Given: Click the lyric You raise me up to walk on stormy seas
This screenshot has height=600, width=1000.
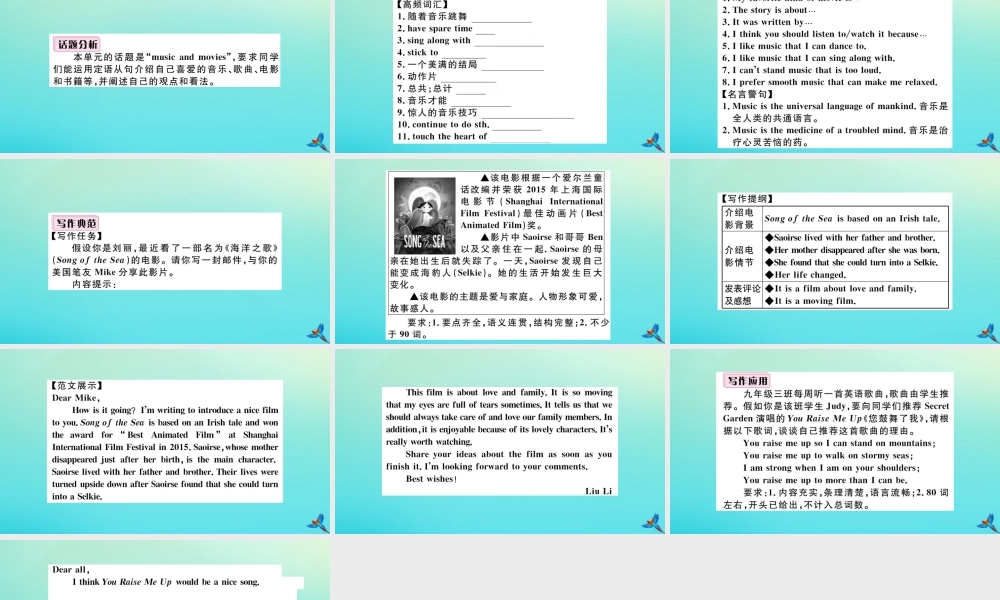Looking at the screenshot, I should coord(828,456).
